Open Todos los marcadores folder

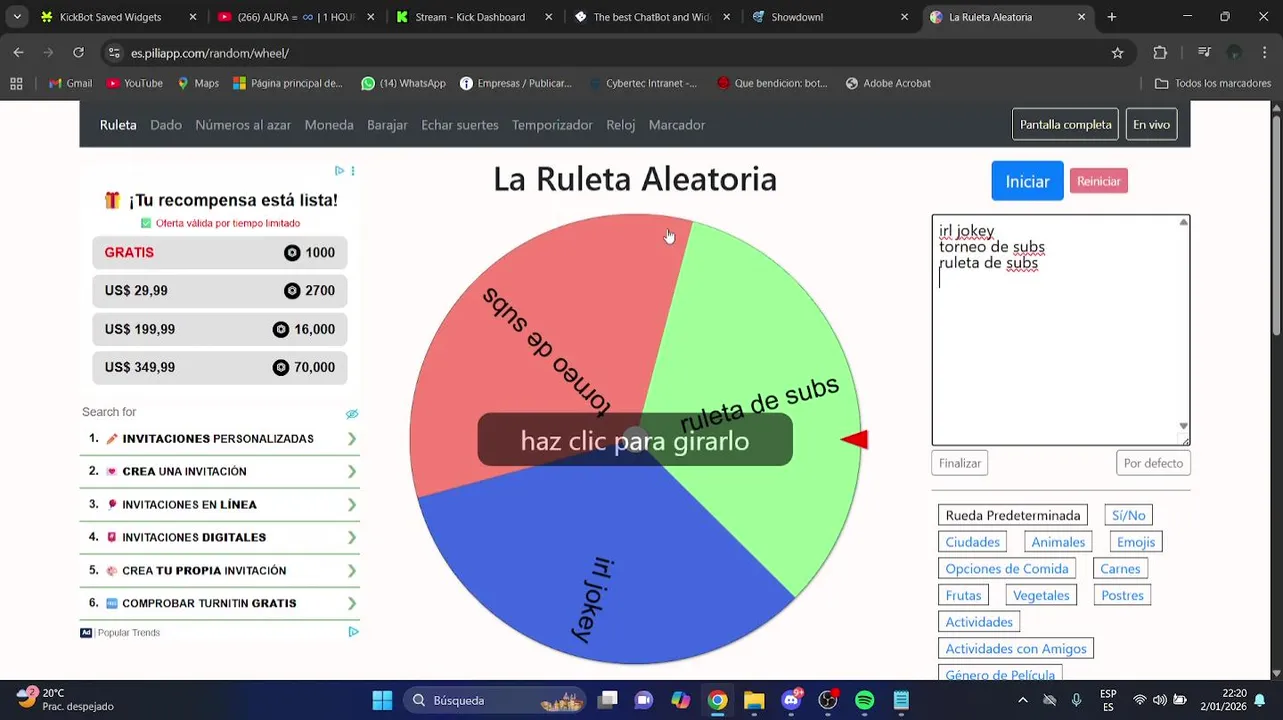[x=1212, y=83]
